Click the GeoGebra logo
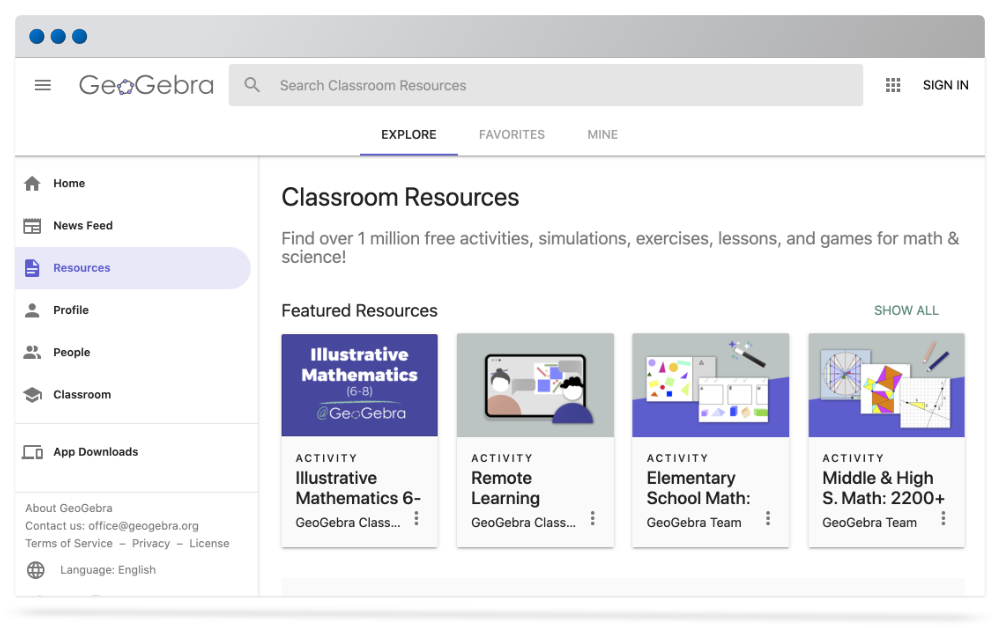 point(146,85)
